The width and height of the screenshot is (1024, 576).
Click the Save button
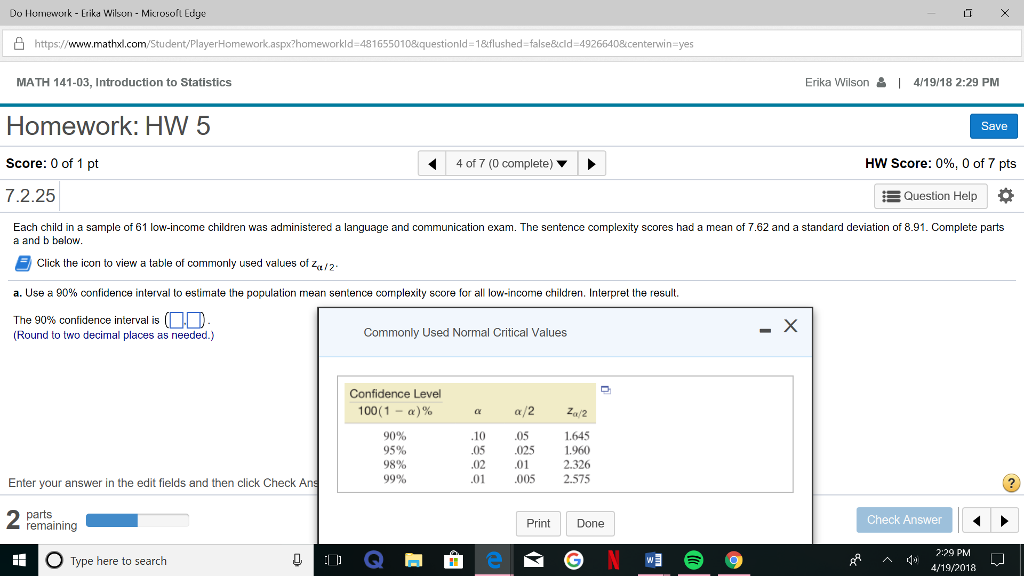[x=992, y=126]
